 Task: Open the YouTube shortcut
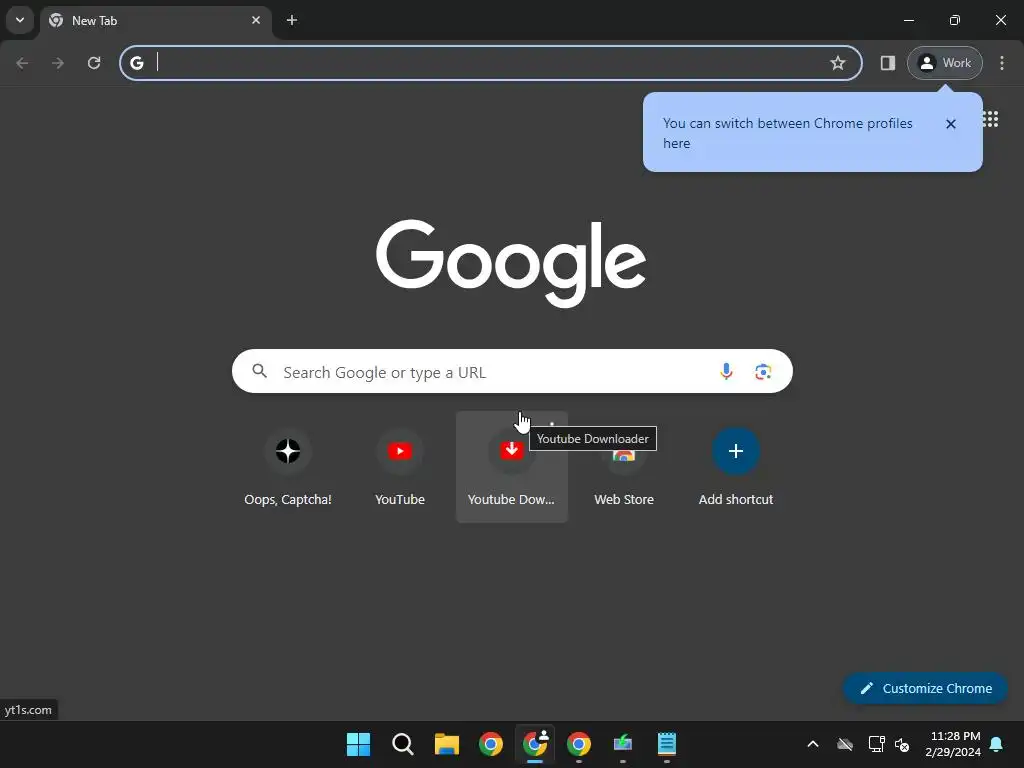400,467
